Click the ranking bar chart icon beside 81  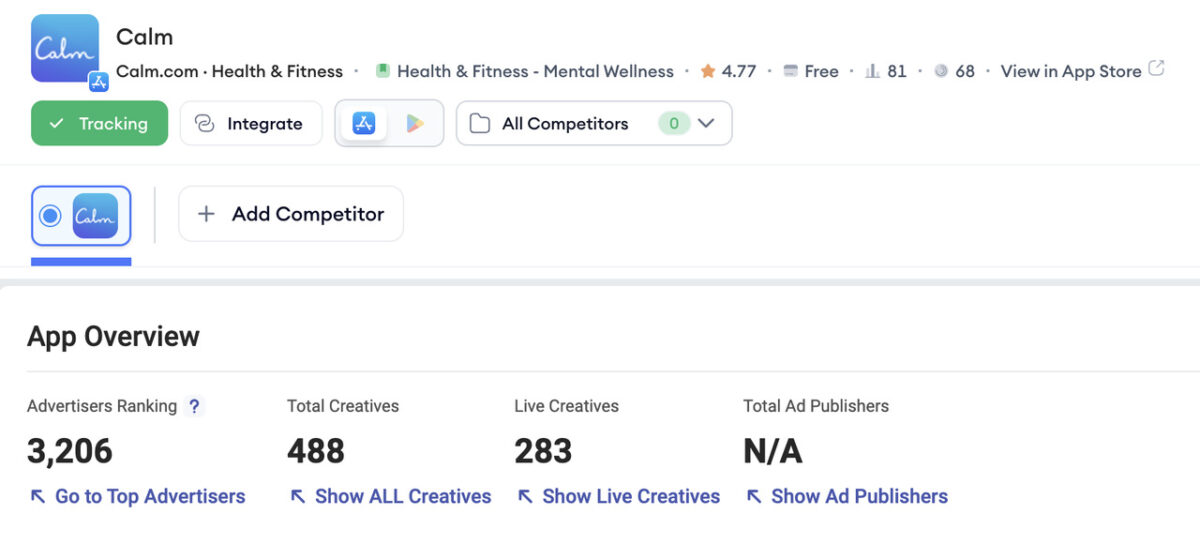tap(872, 71)
